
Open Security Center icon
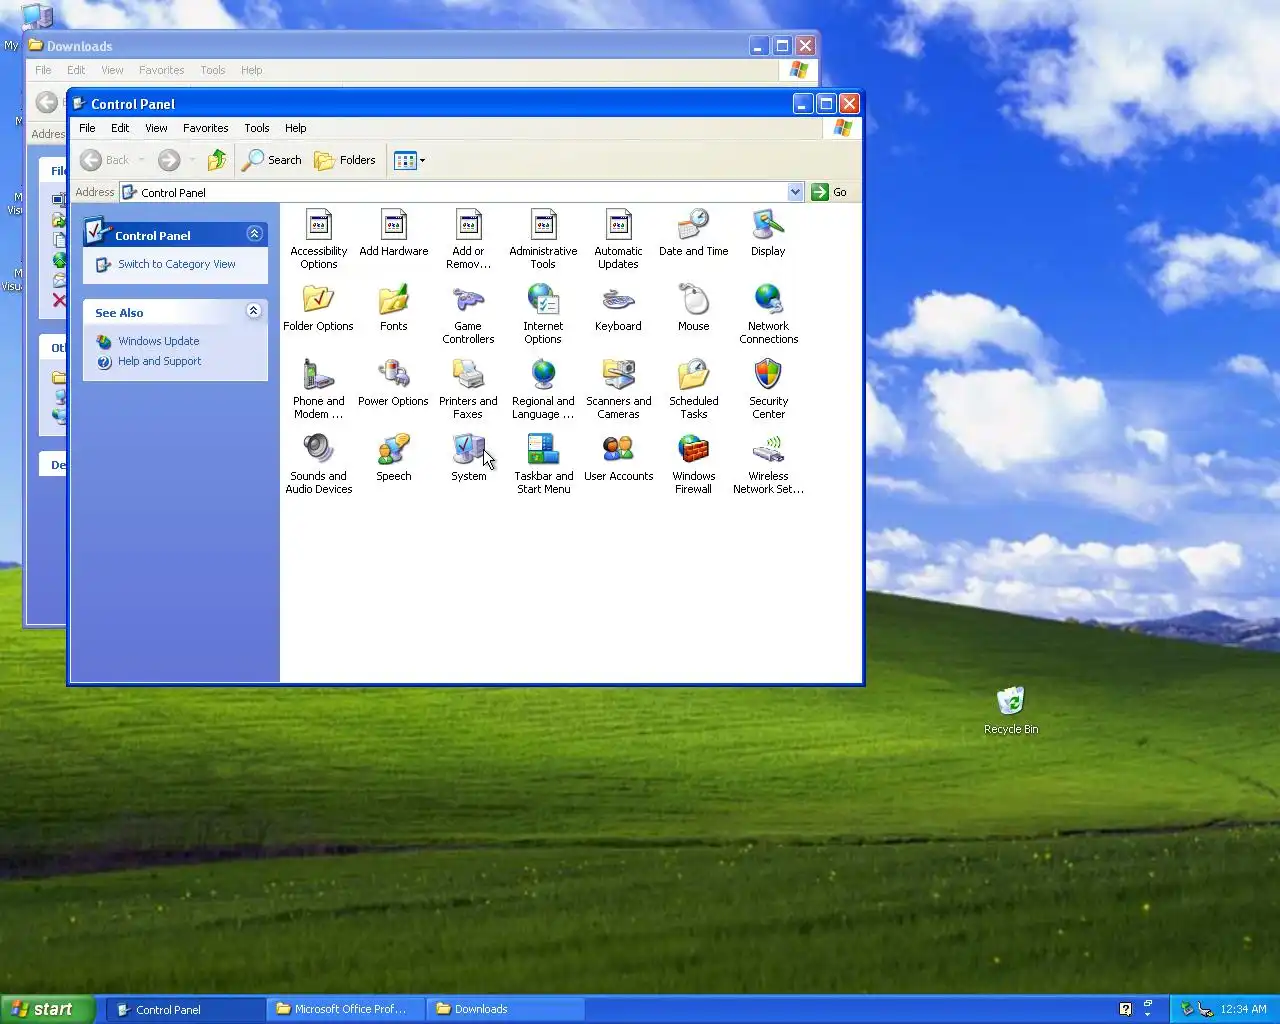point(768,388)
